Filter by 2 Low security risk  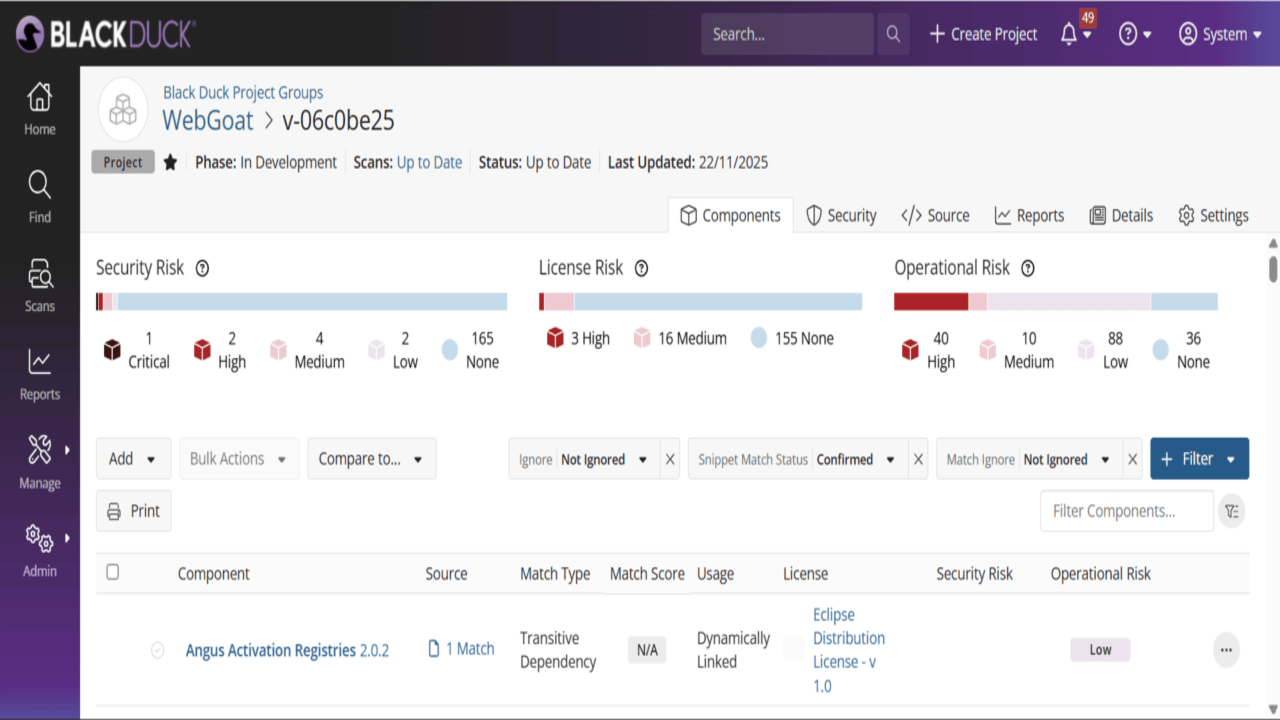coord(393,350)
